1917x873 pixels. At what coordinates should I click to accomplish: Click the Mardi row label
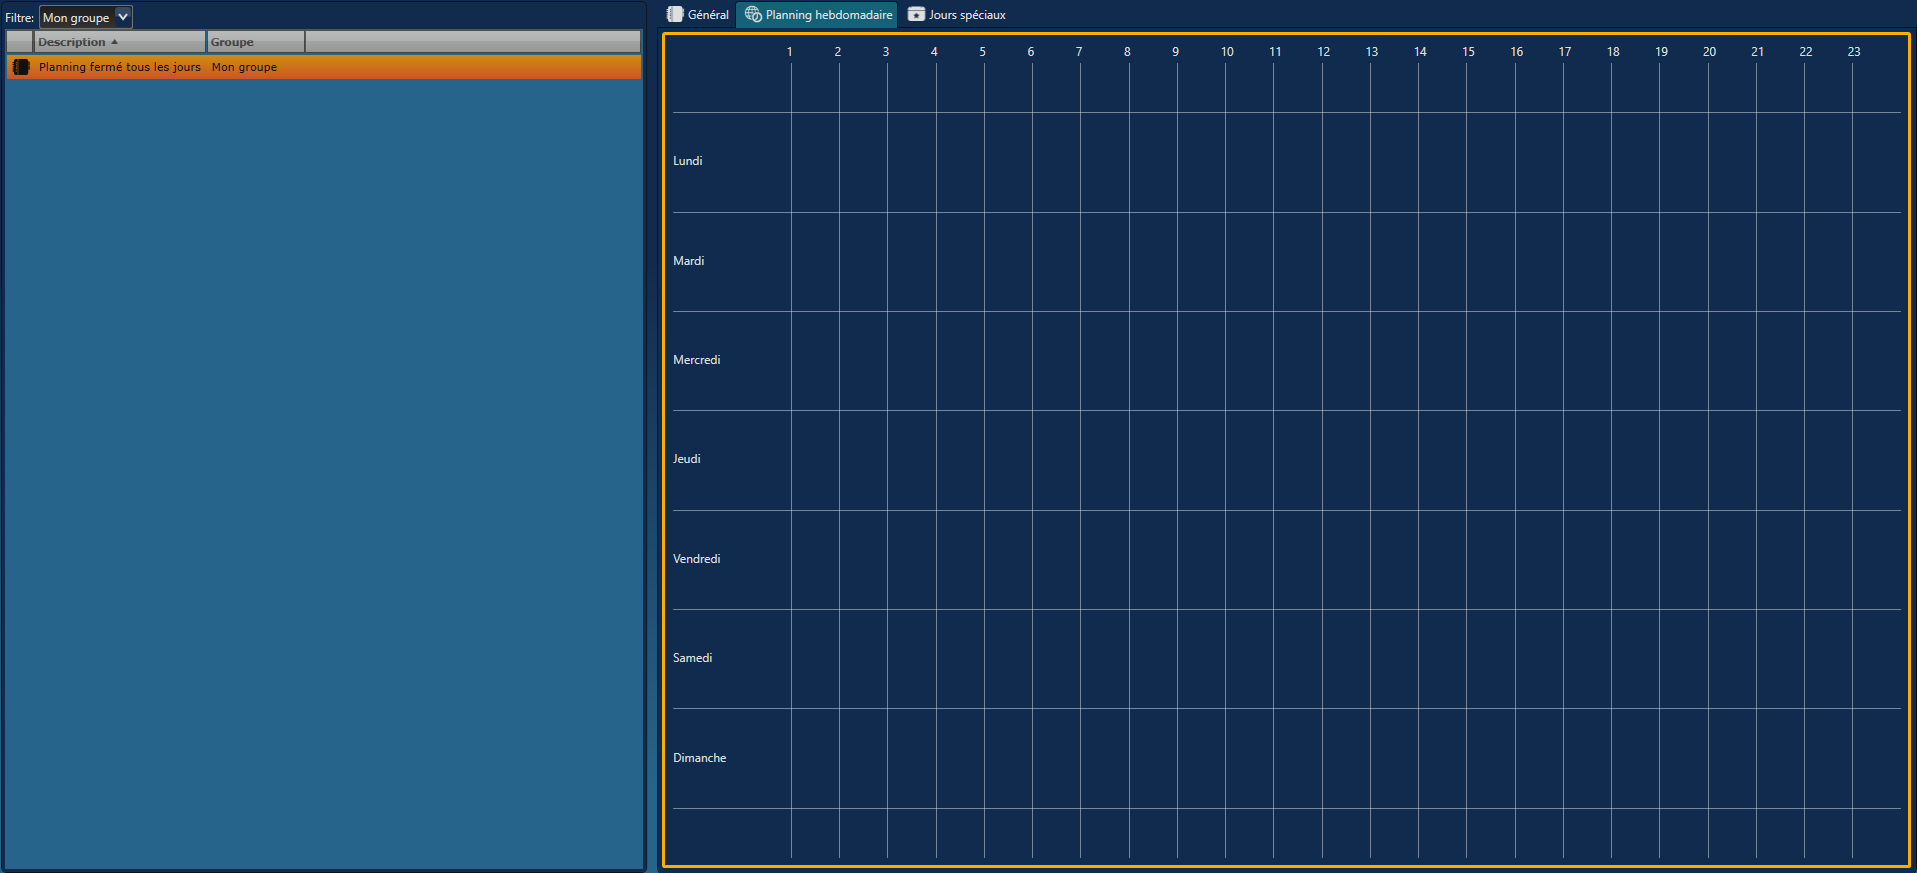pyautogui.click(x=688, y=261)
